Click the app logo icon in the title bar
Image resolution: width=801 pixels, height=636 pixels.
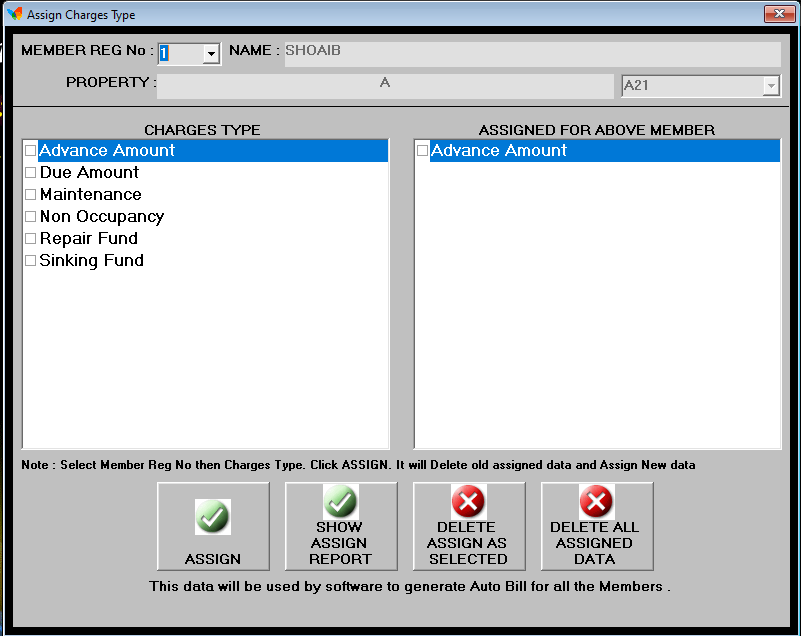point(15,14)
